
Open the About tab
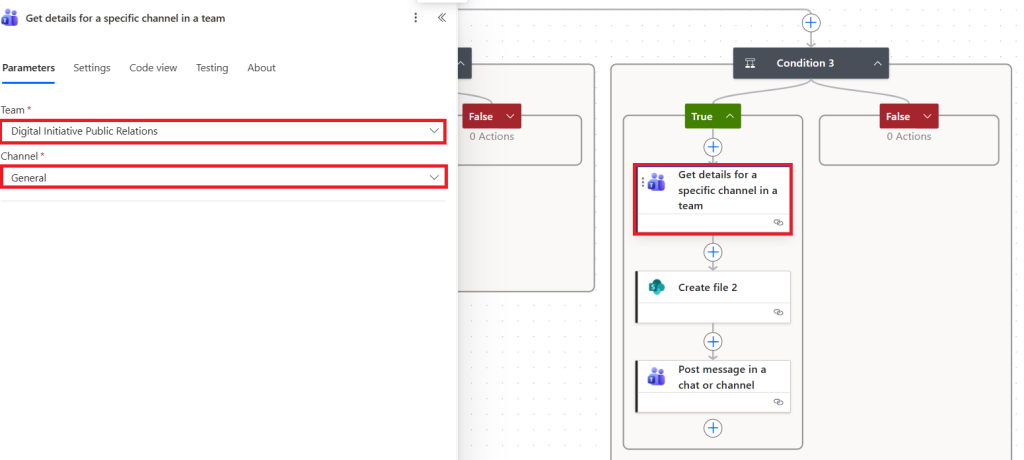click(261, 68)
